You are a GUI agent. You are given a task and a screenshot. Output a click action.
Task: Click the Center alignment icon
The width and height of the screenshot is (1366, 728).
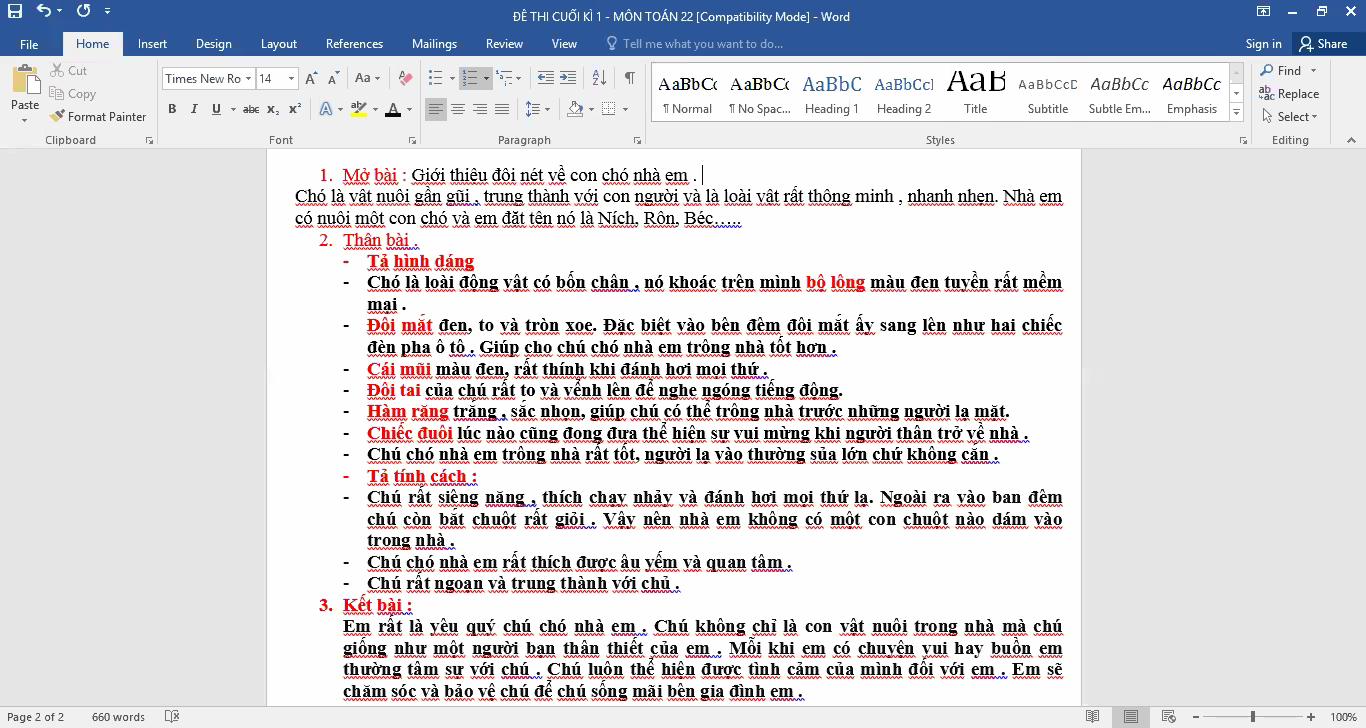(458, 109)
